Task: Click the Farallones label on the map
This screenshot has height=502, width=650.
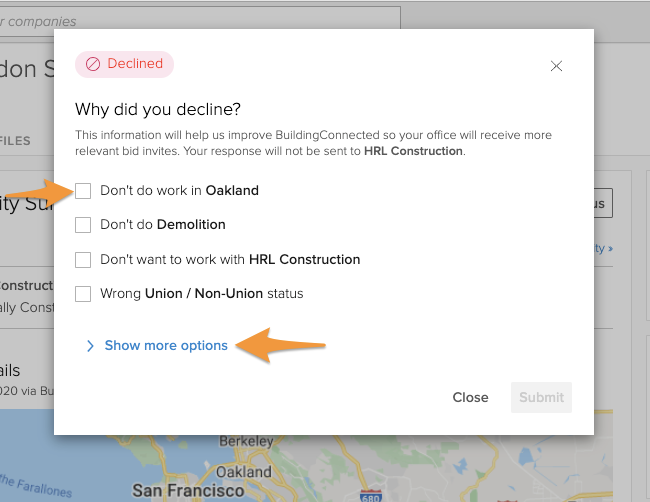Action: click(40, 491)
